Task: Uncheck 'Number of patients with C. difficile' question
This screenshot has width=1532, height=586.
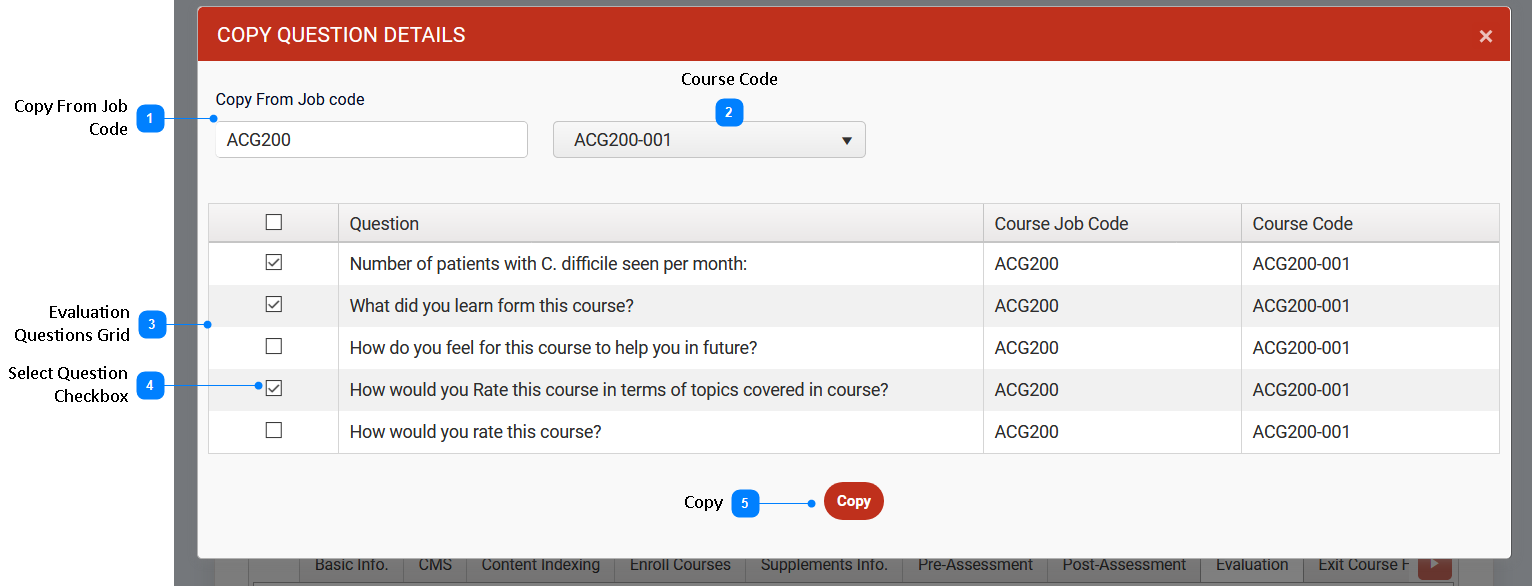Action: pos(273,263)
